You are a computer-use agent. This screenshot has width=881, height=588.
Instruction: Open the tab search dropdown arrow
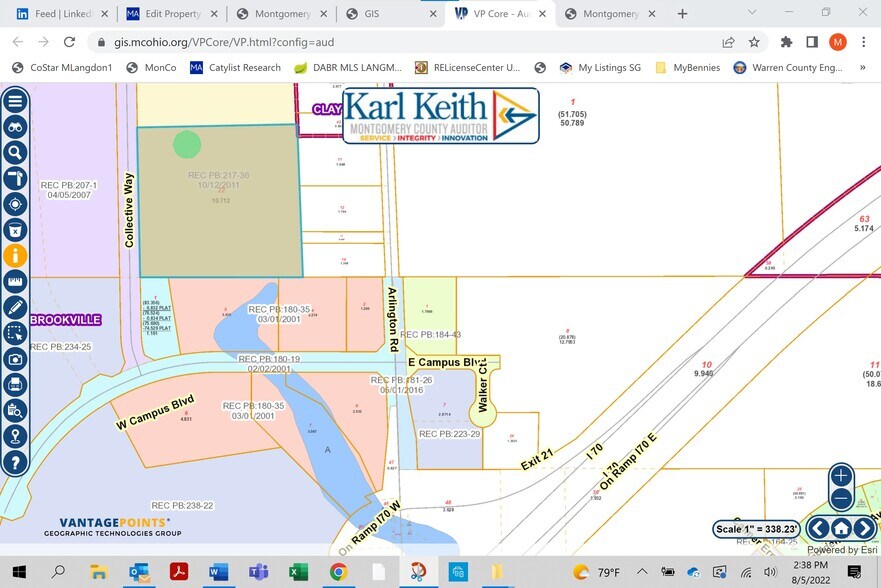tap(752, 12)
